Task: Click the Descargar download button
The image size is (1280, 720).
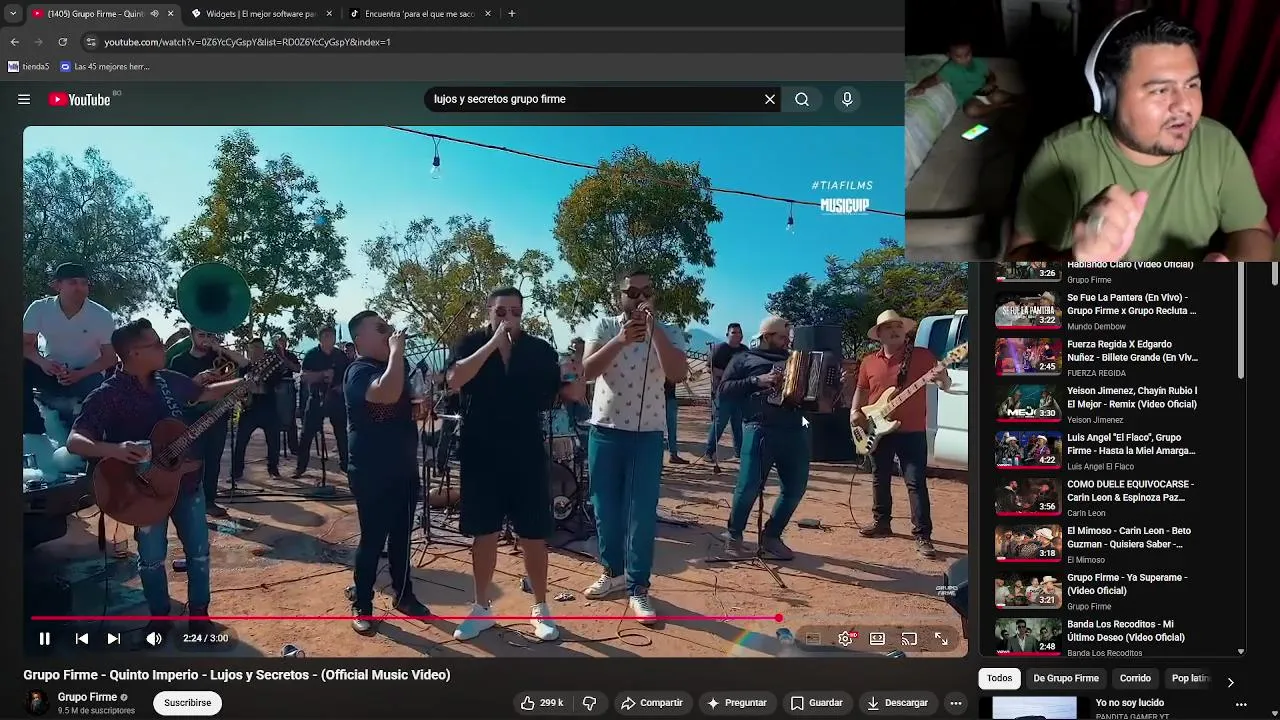Action: tap(897, 703)
